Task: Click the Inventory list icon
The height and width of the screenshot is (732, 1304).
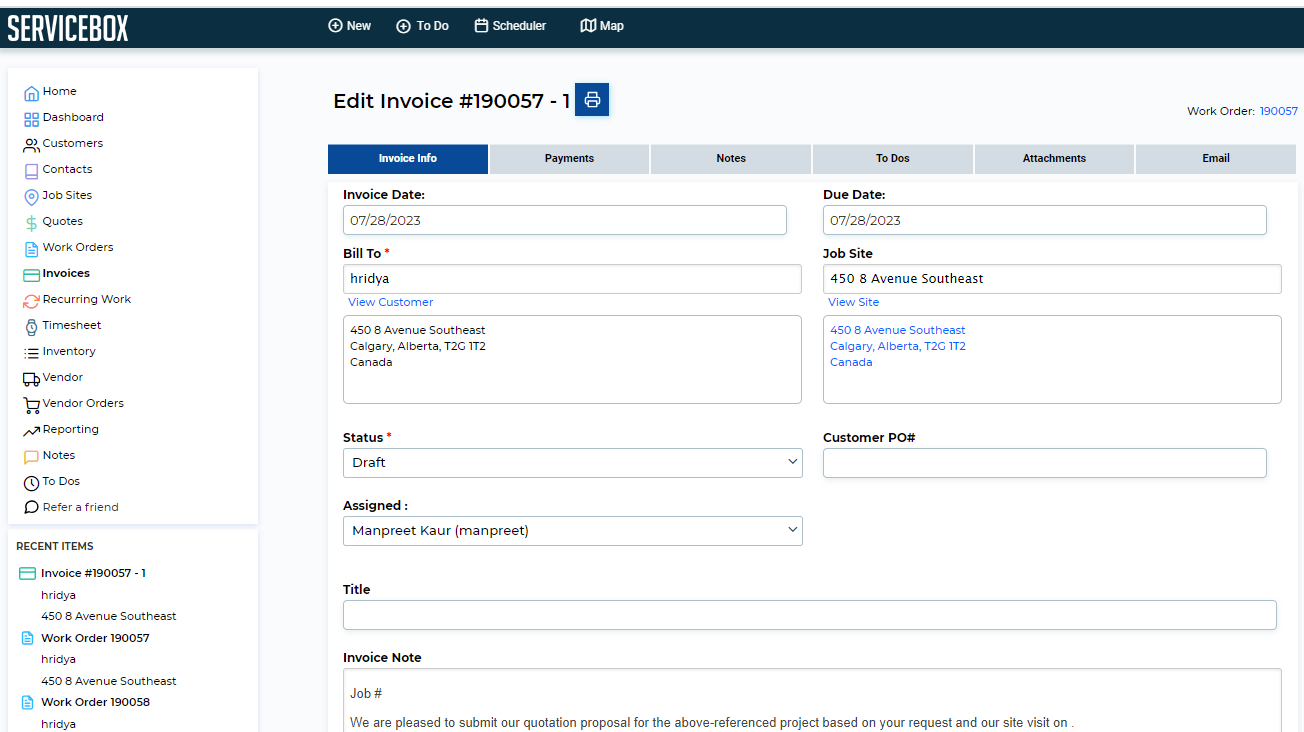Action: pos(31,353)
